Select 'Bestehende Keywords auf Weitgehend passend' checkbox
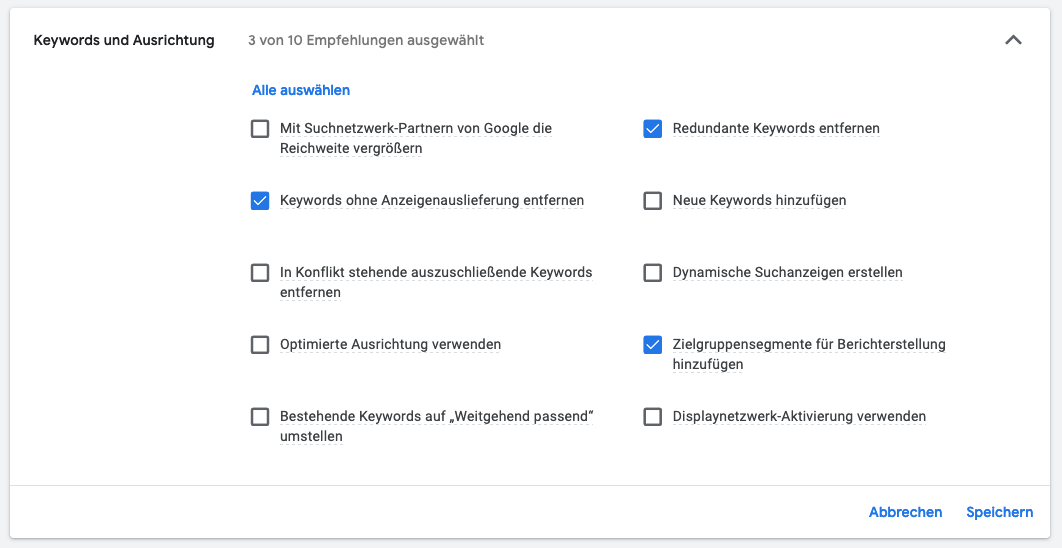The image size is (1062, 548). pos(260,417)
